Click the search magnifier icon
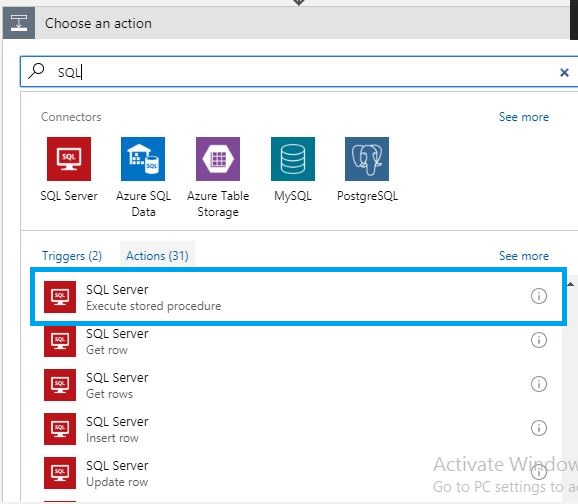The width and height of the screenshot is (578, 504). click(x=36, y=70)
